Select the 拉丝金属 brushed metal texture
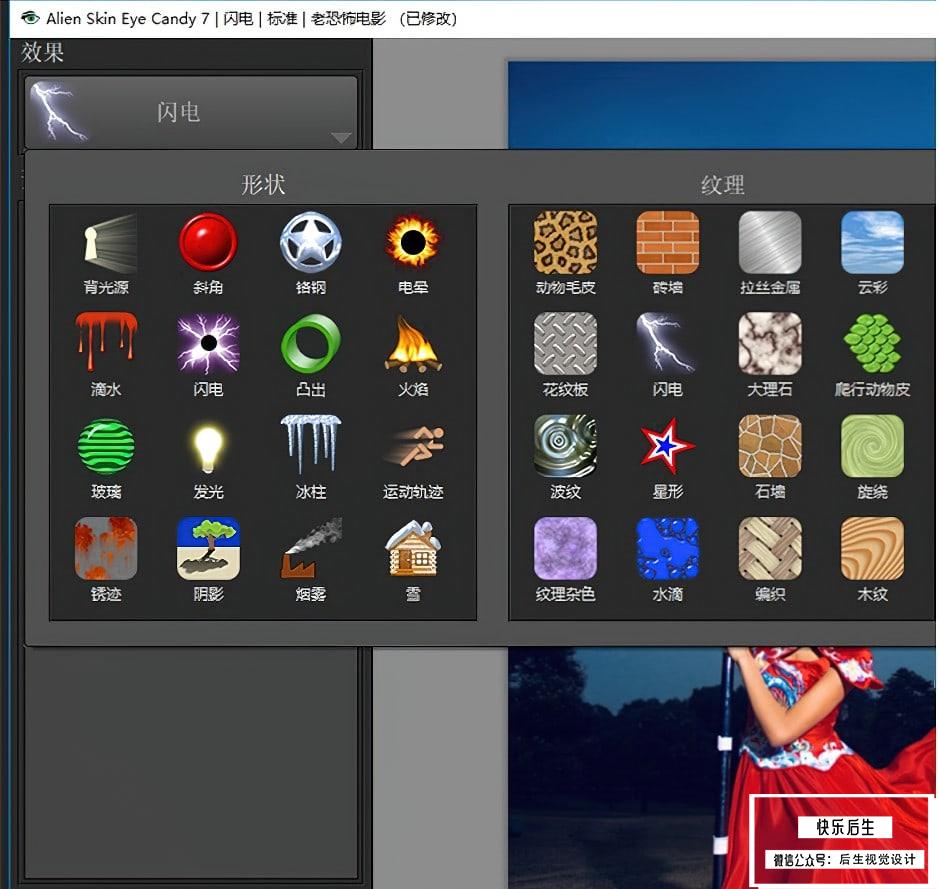This screenshot has width=938, height=889. [770, 242]
